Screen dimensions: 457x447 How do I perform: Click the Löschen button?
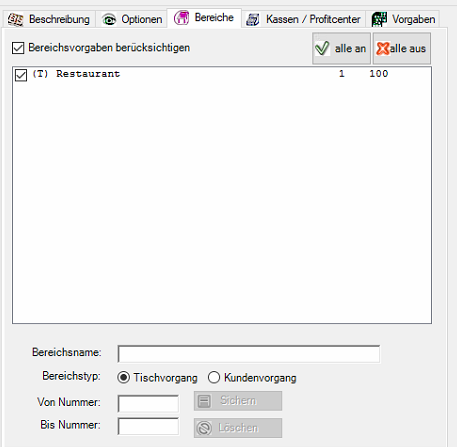(x=238, y=428)
